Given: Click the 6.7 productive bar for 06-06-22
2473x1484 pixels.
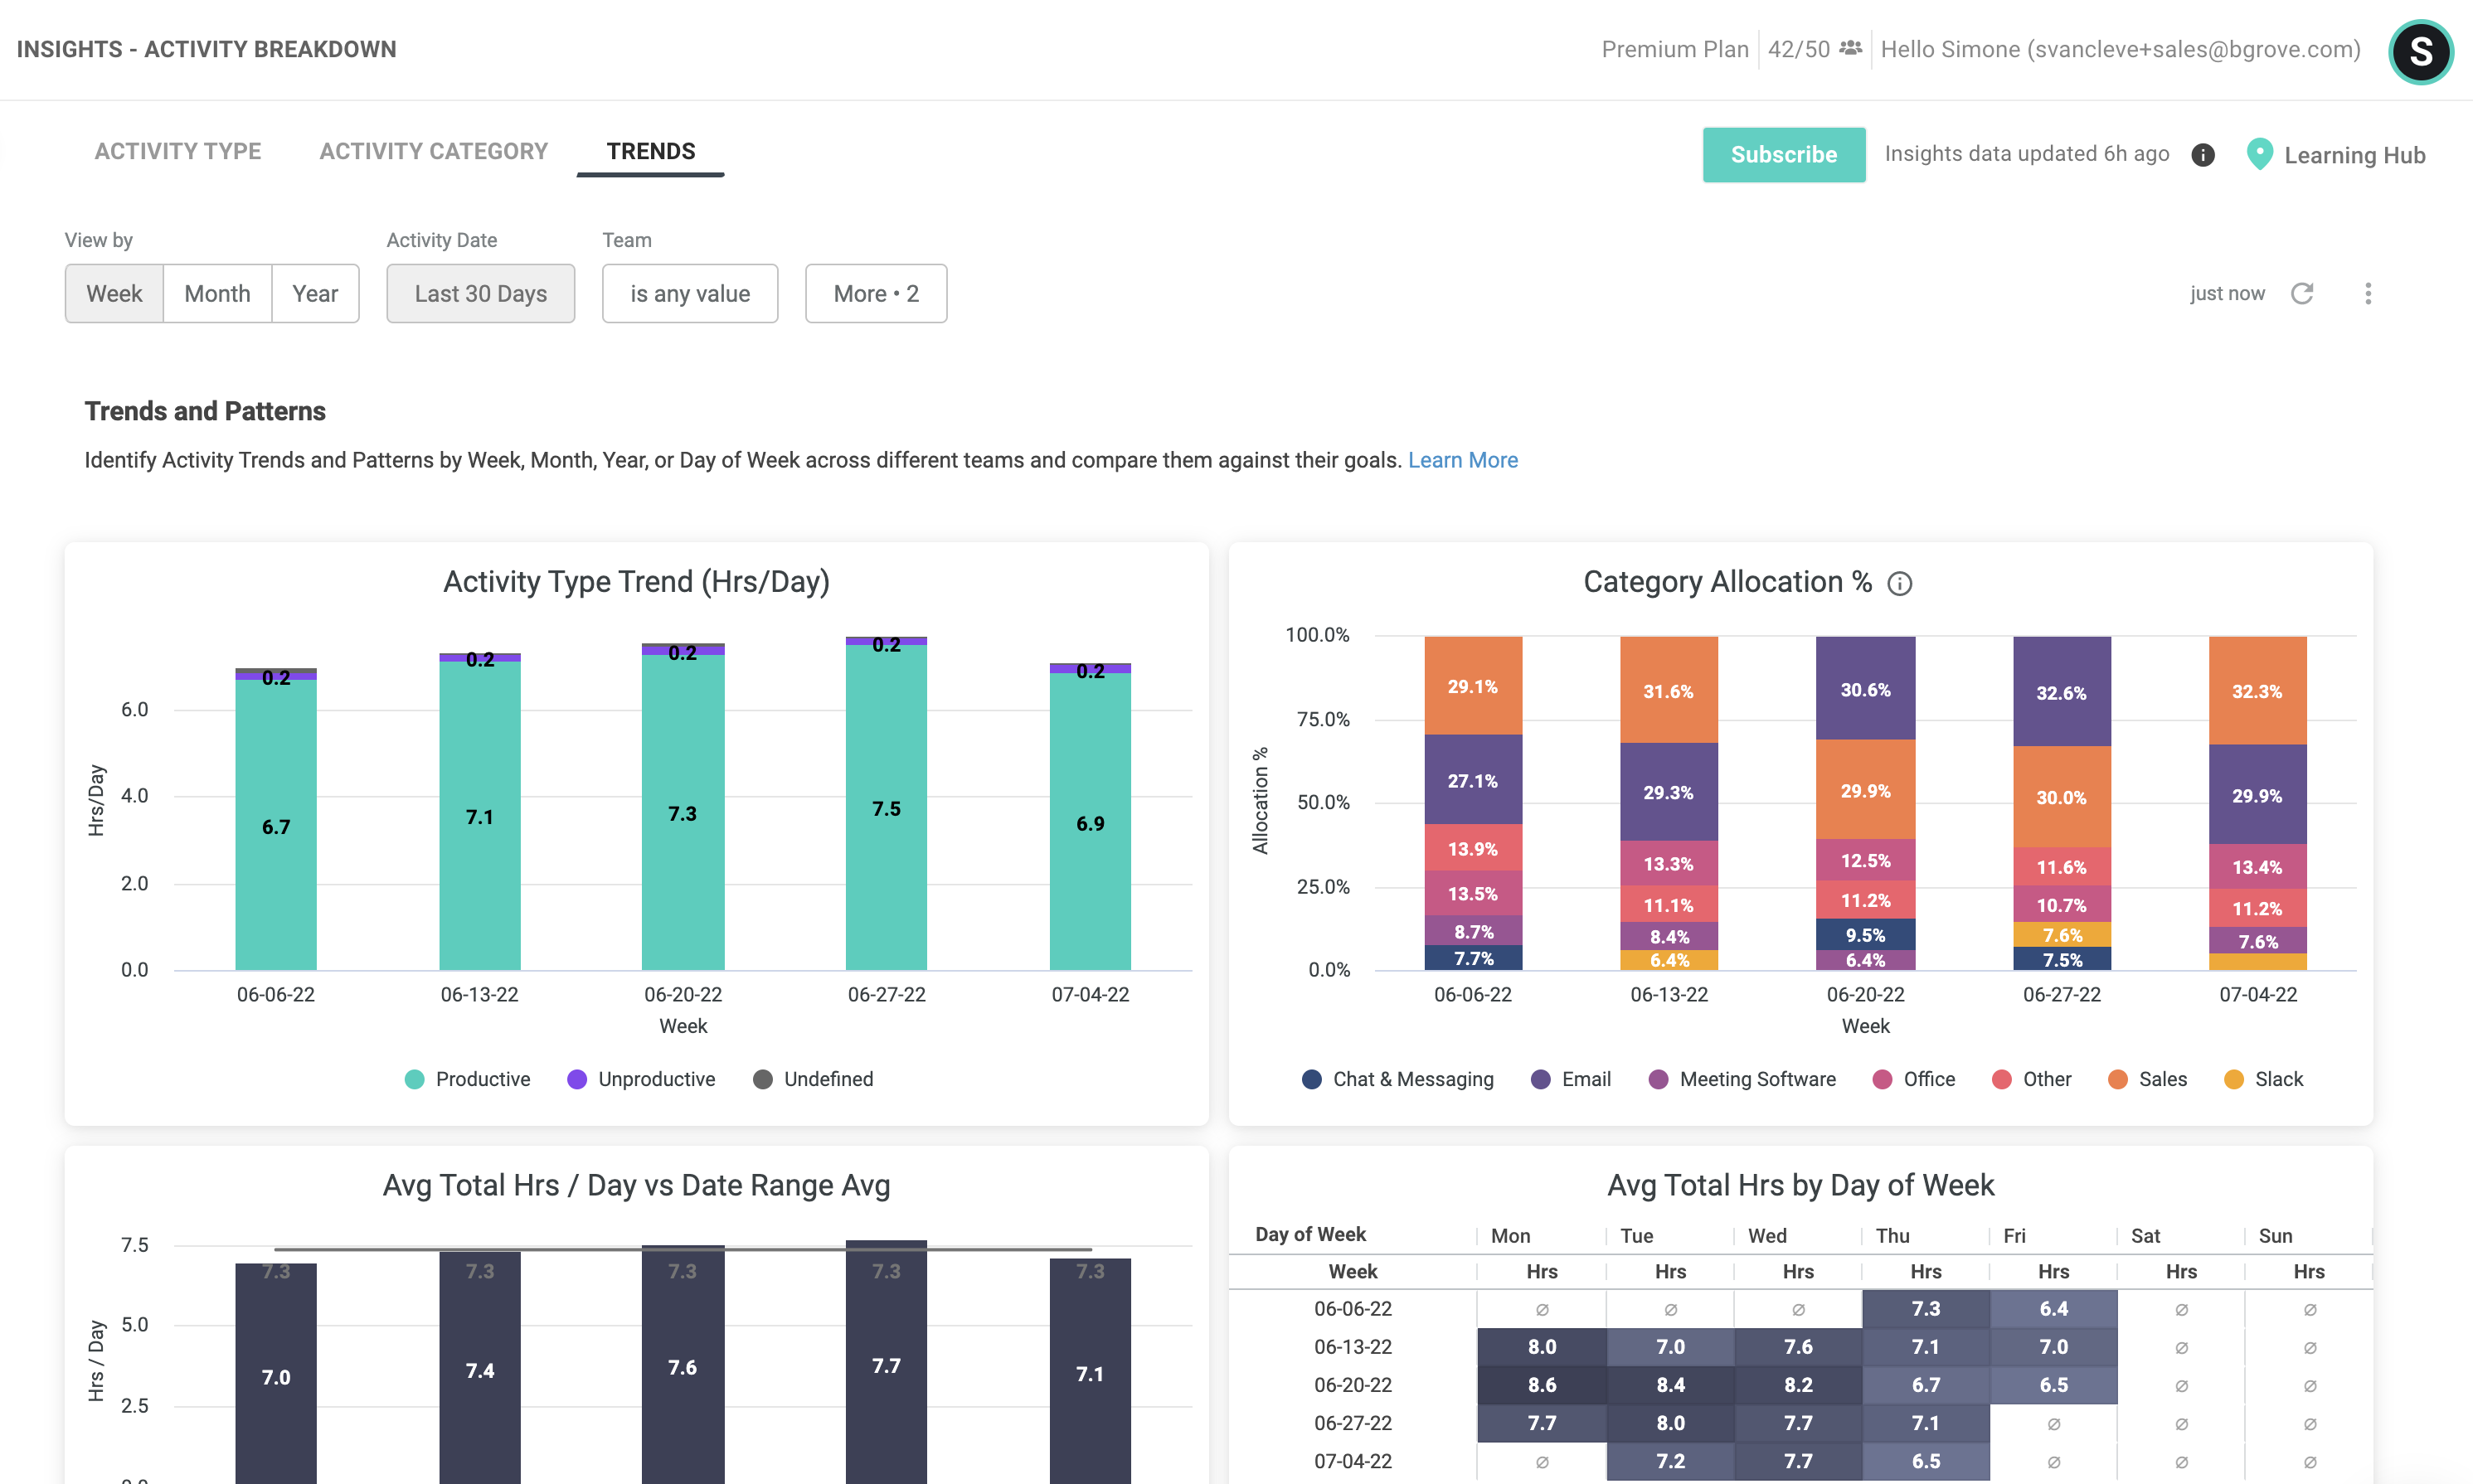Looking at the screenshot, I should (x=276, y=825).
